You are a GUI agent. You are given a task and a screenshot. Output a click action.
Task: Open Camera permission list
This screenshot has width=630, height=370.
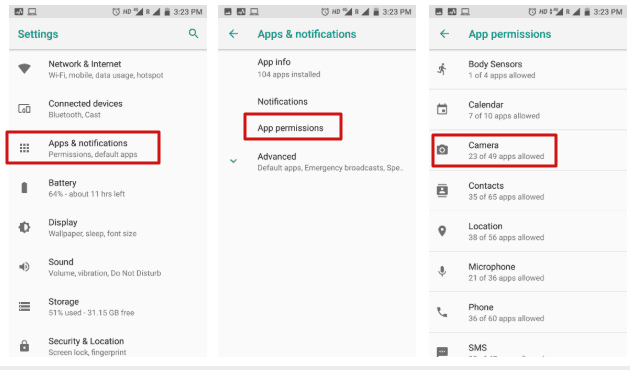tap(528, 150)
